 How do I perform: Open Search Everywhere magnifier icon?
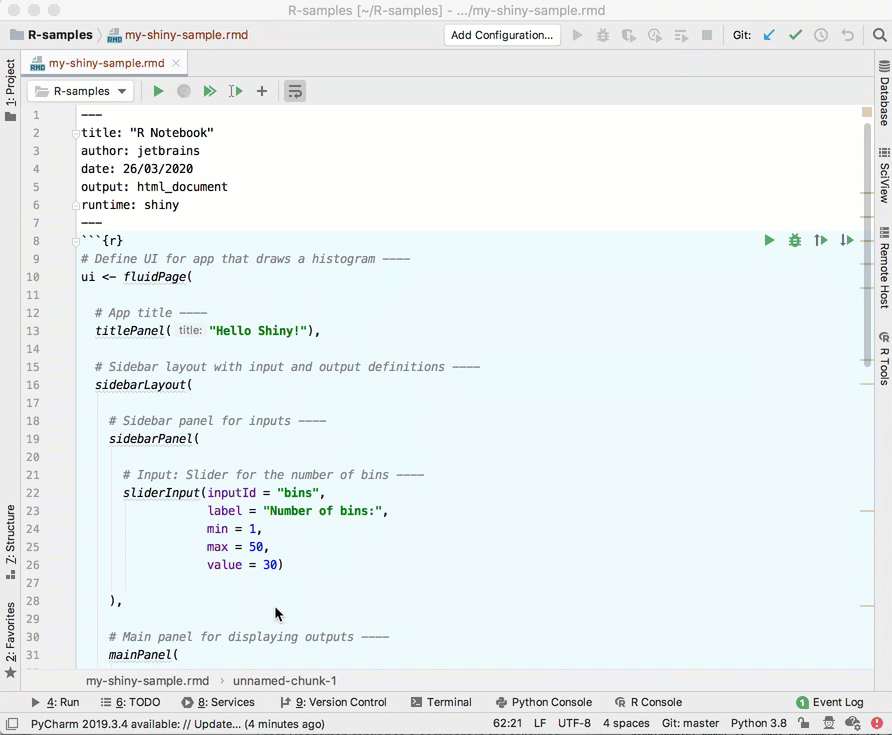(879, 35)
